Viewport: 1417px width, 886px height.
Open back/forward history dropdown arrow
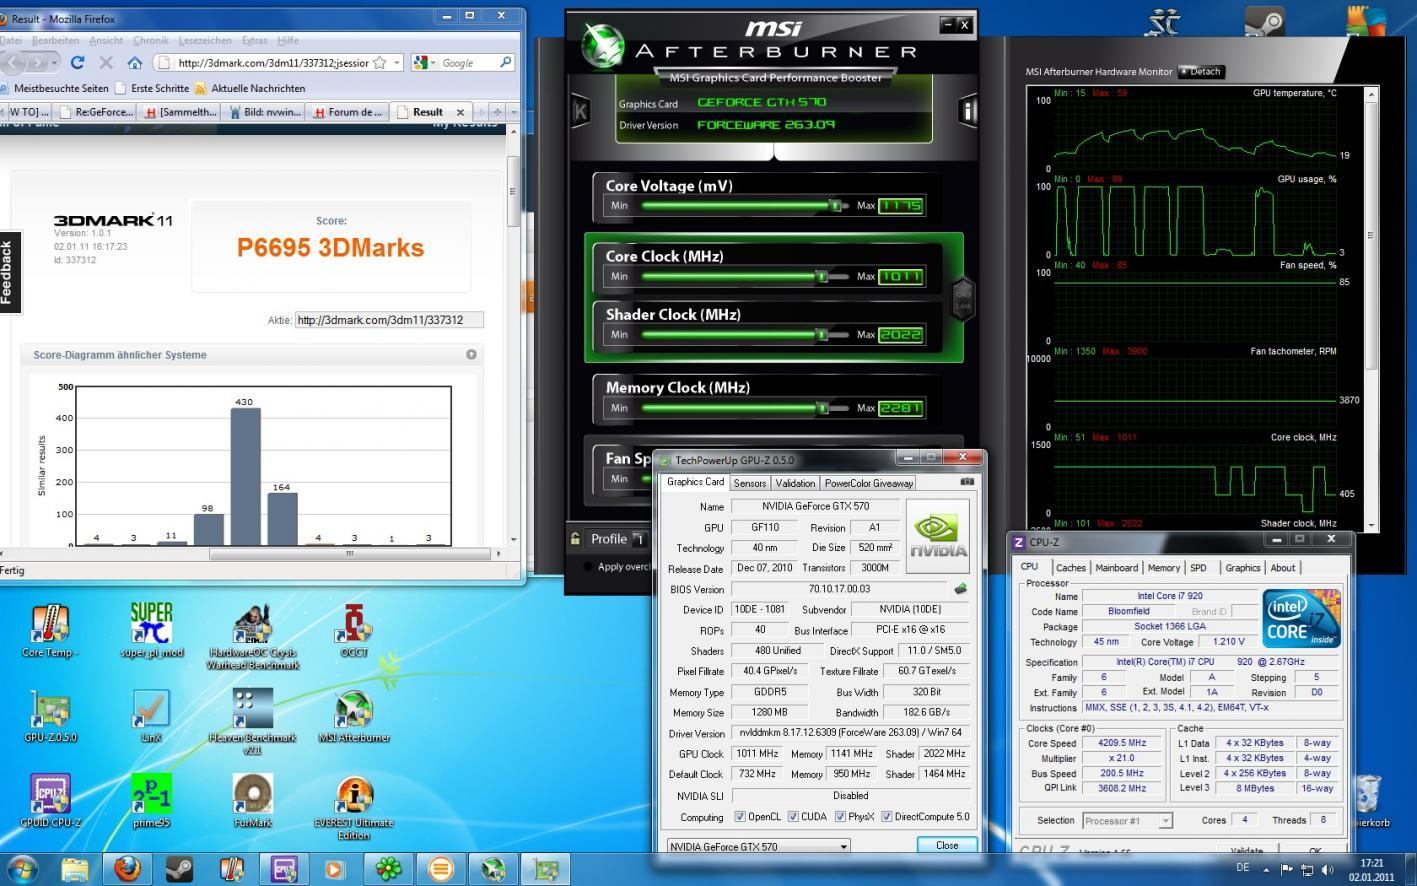coord(56,62)
